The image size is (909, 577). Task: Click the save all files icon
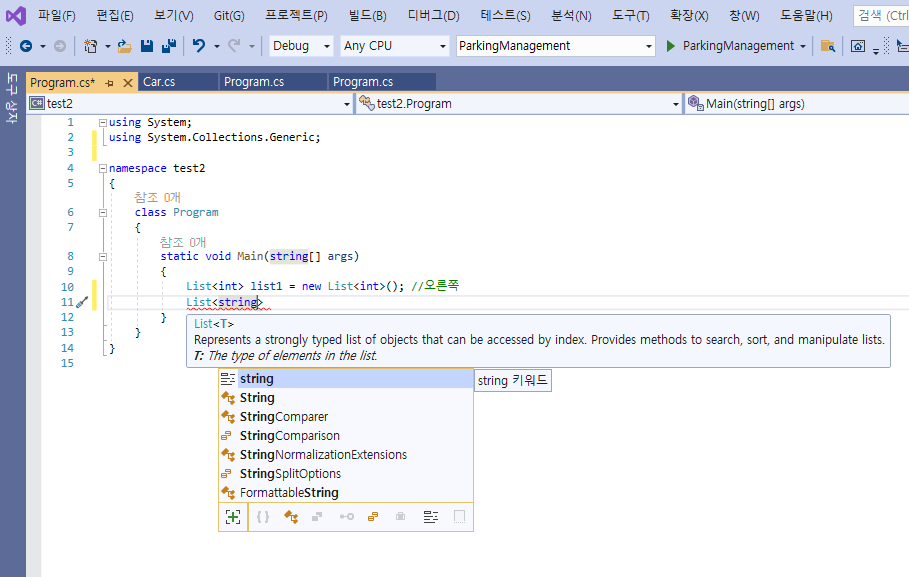(x=169, y=46)
